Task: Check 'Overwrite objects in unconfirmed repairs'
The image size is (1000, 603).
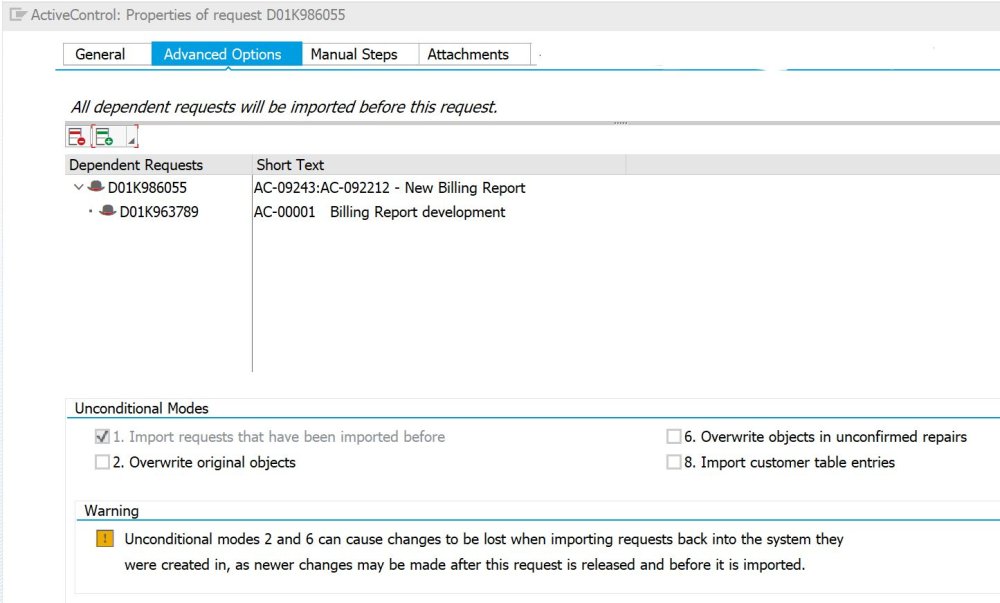Action: [674, 437]
